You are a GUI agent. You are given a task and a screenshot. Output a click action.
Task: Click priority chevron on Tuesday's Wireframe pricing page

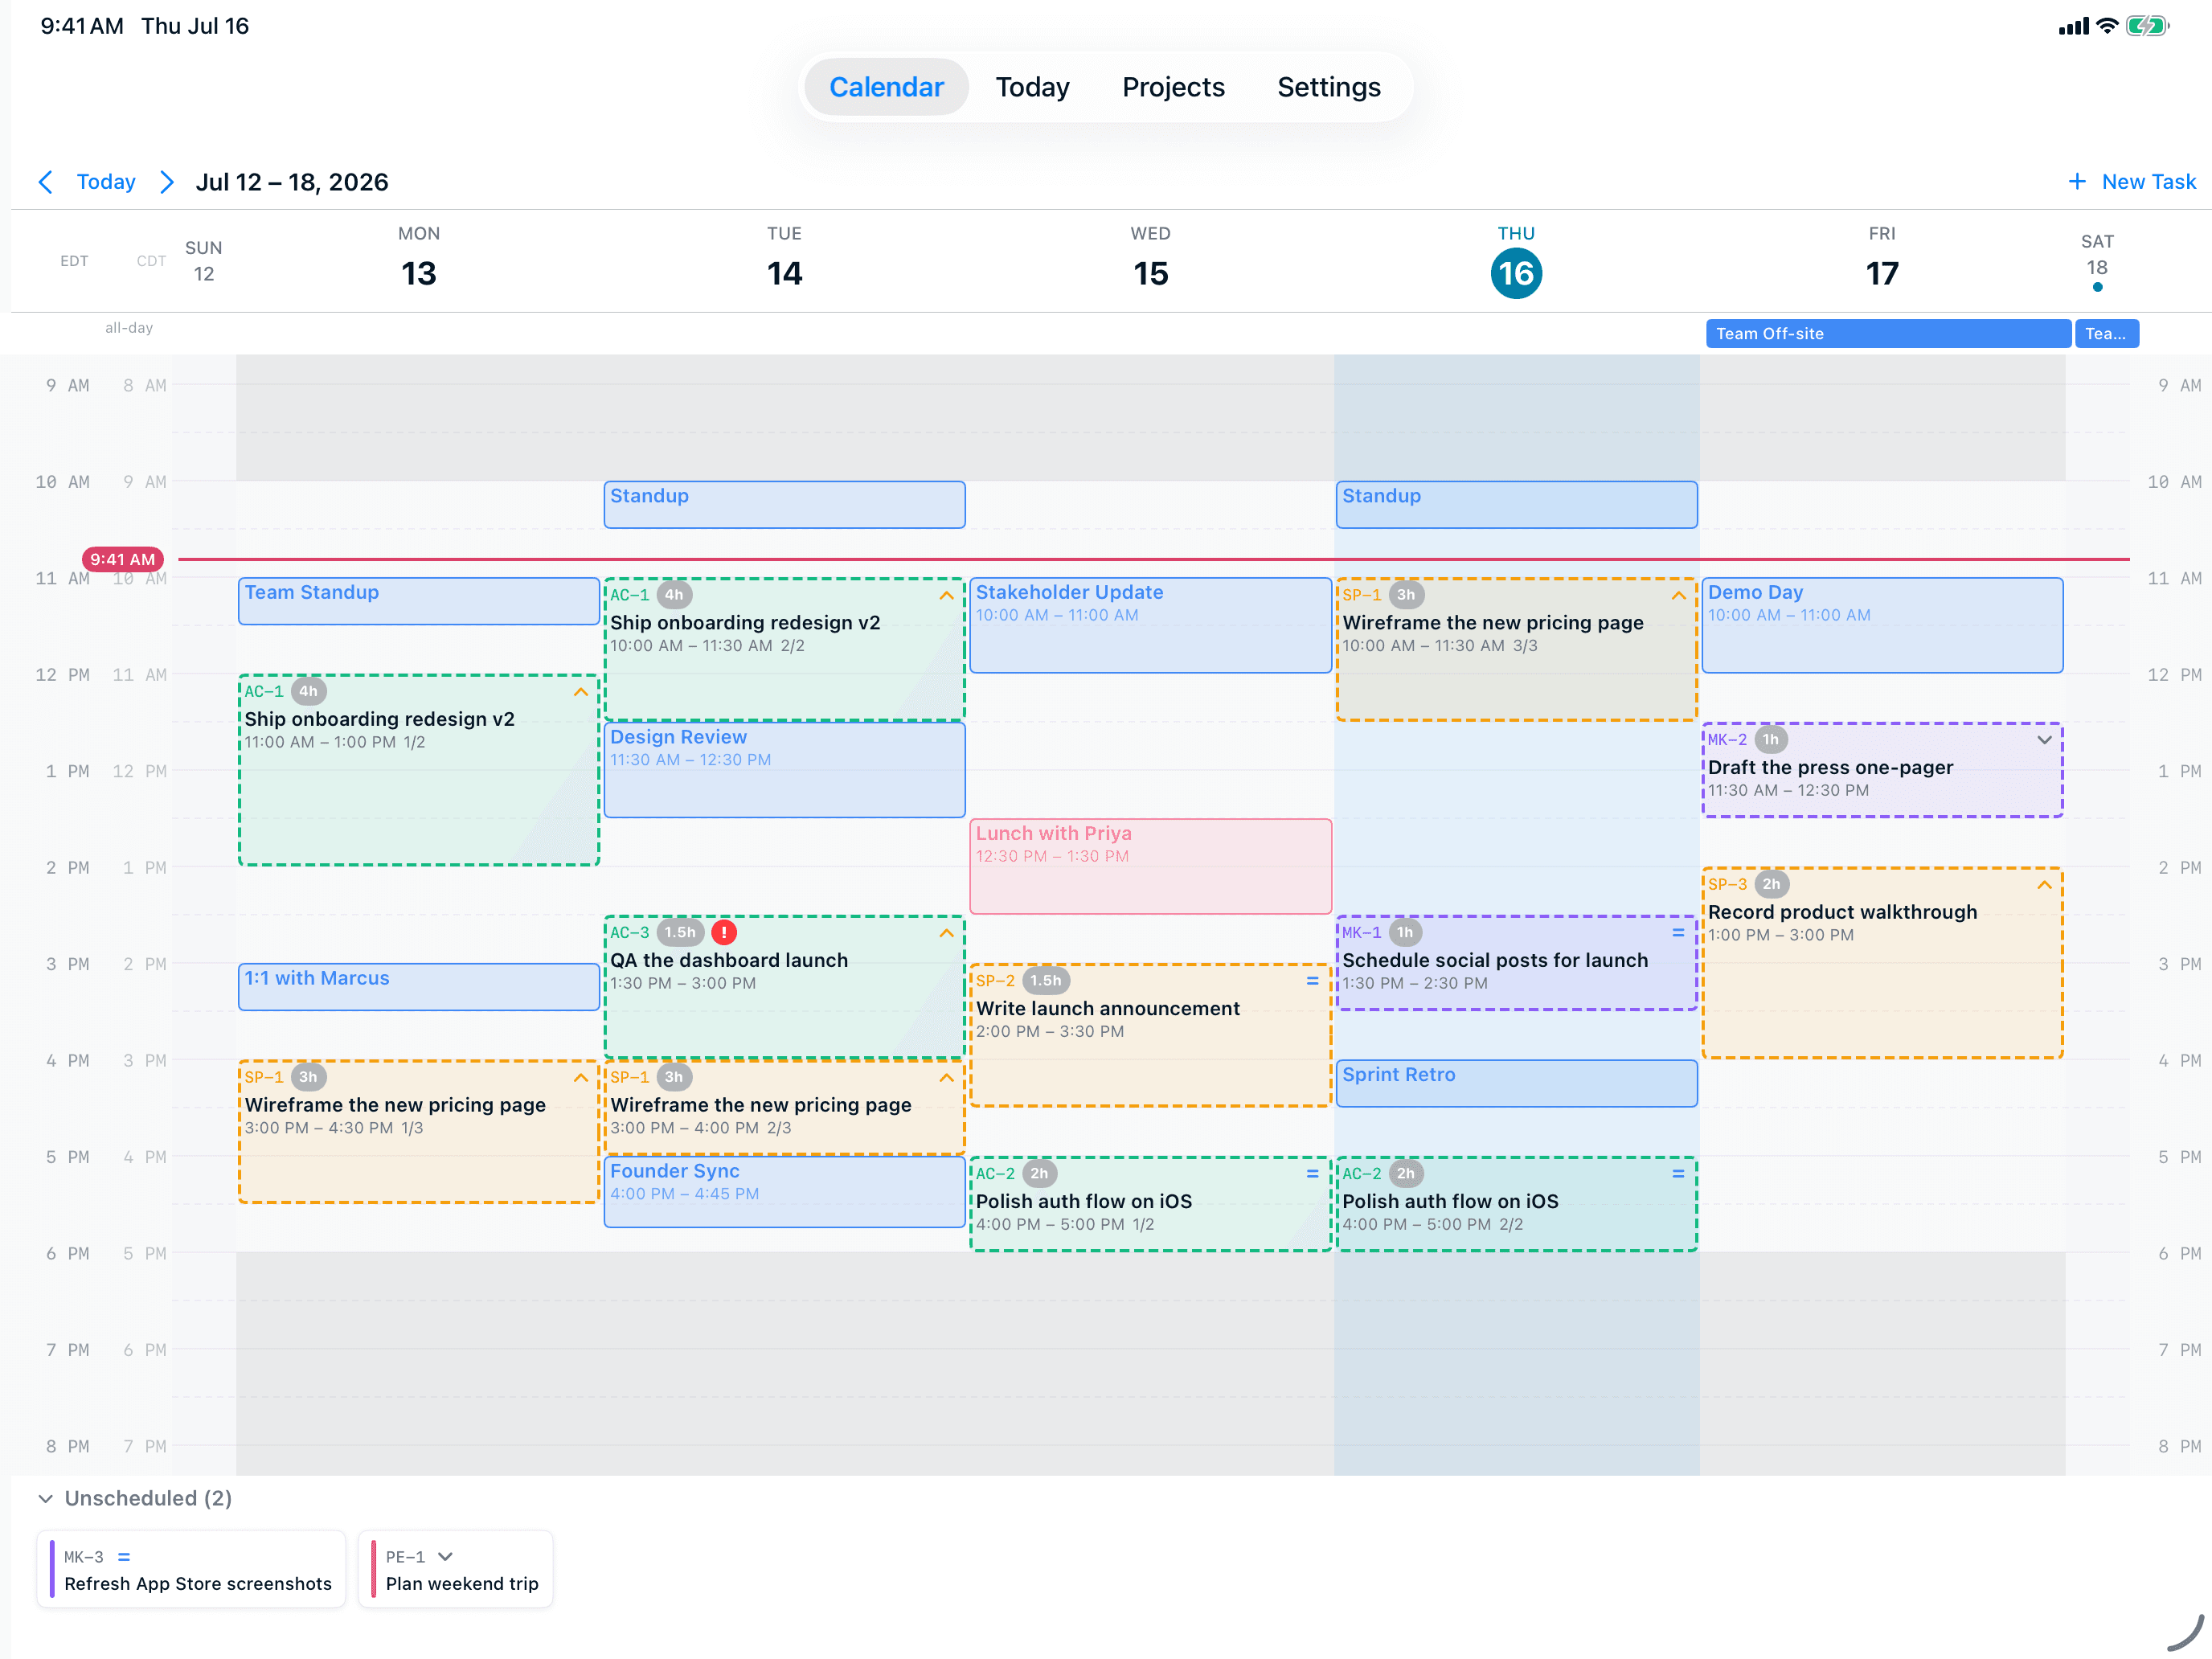[946, 1078]
